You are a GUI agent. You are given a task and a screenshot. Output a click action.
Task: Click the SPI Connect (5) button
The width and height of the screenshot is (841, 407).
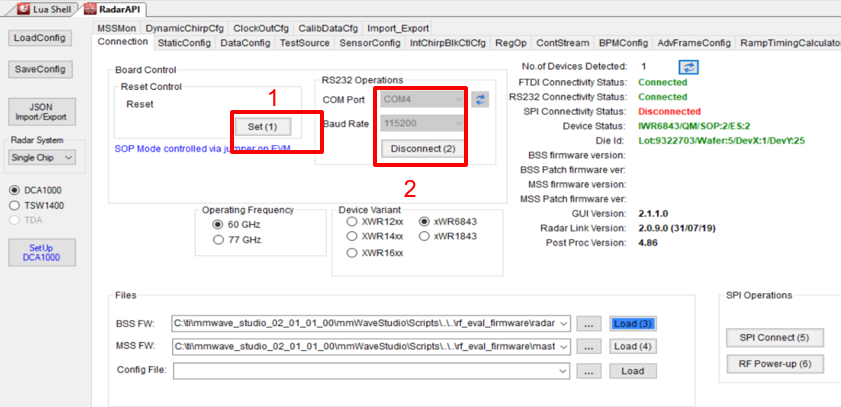[x=774, y=338]
